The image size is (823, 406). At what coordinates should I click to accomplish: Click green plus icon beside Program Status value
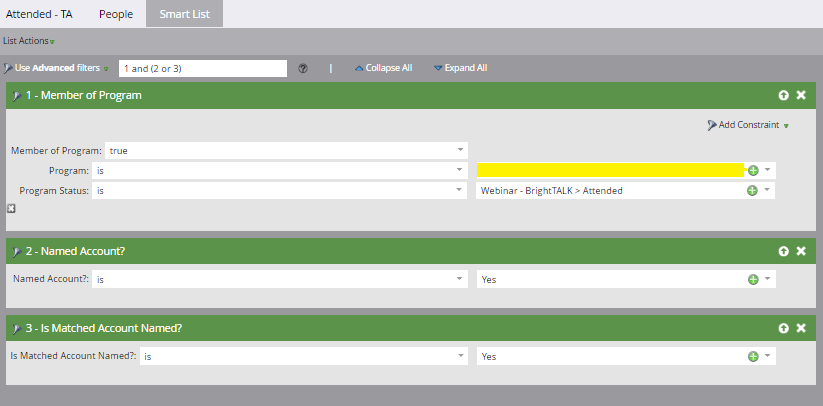point(752,190)
